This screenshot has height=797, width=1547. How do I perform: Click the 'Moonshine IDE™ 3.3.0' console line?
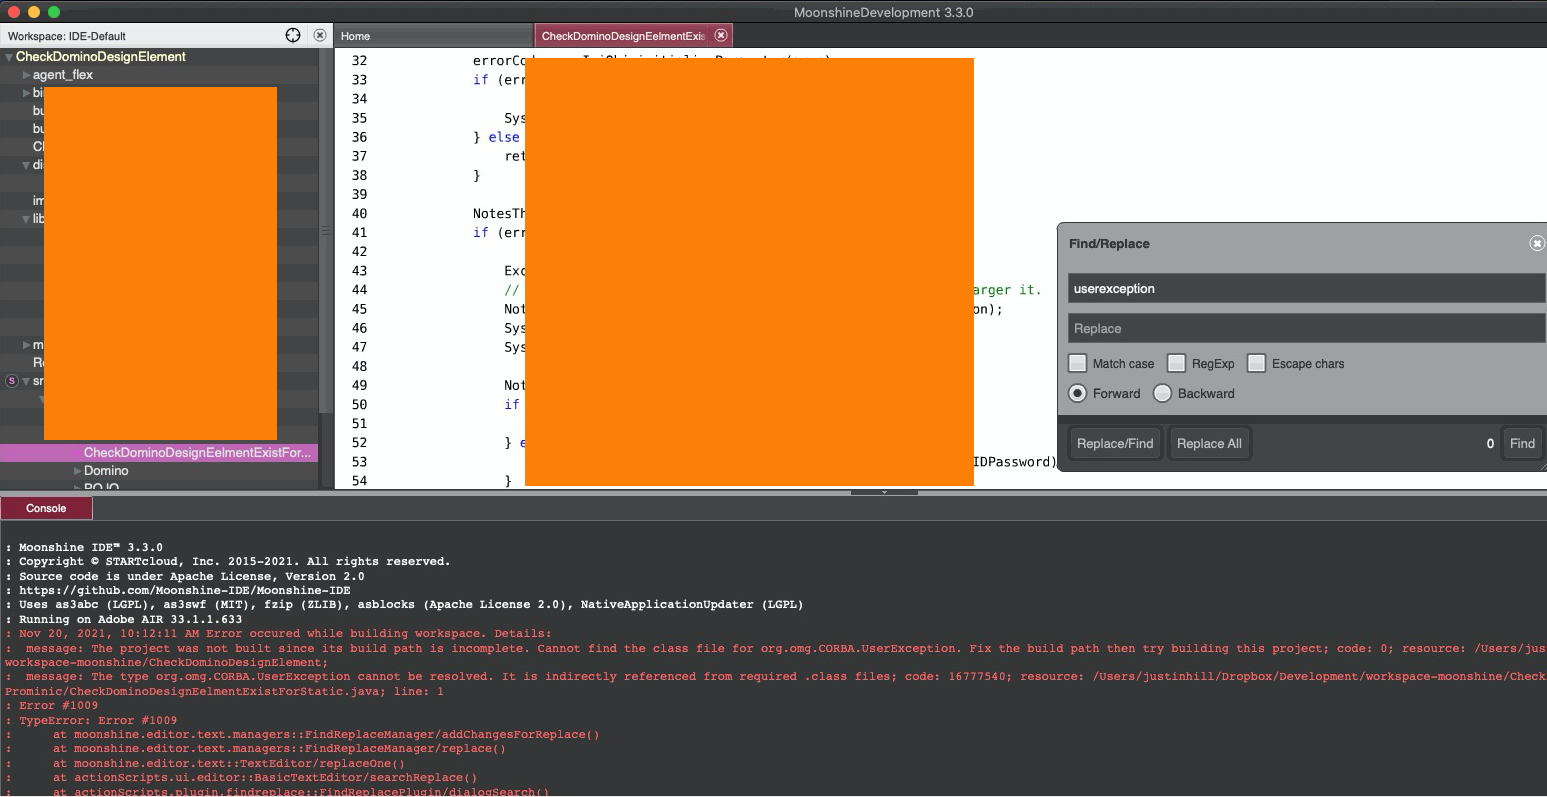(x=91, y=547)
